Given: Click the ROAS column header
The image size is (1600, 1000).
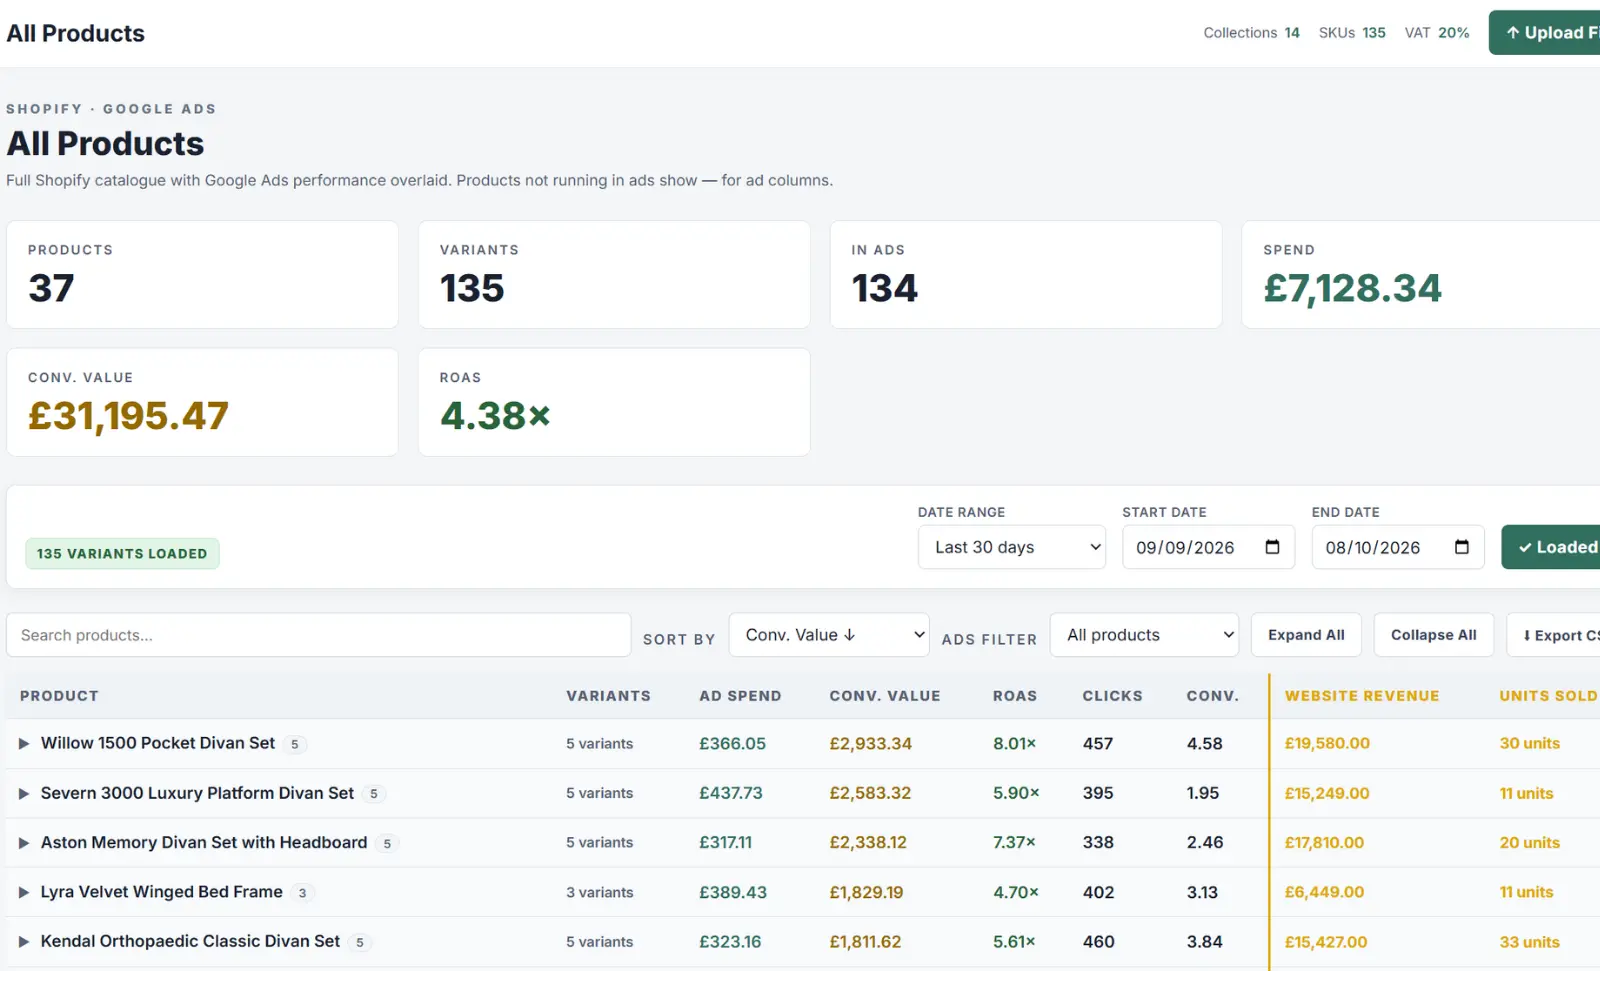Looking at the screenshot, I should [1015, 696].
